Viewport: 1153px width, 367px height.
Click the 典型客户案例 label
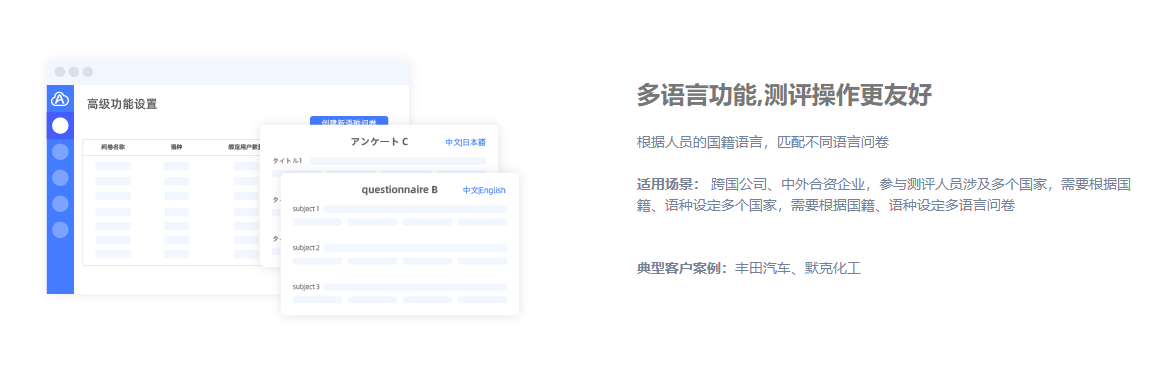point(682,268)
